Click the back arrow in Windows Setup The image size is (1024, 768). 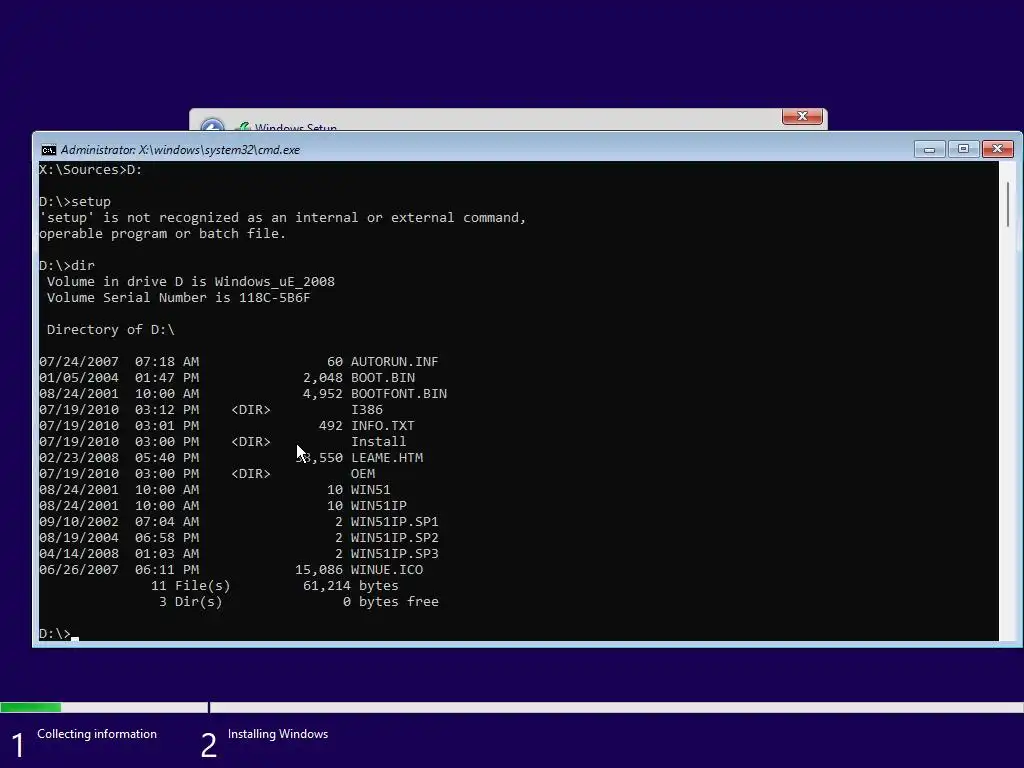pos(212,125)
